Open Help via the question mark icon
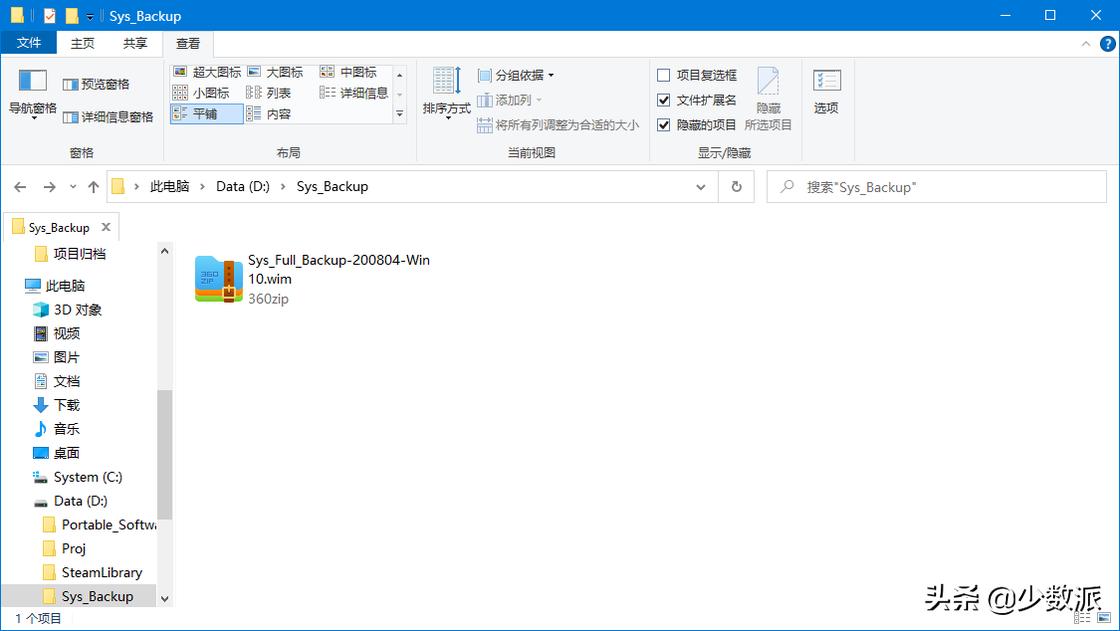 (1107, 43)
